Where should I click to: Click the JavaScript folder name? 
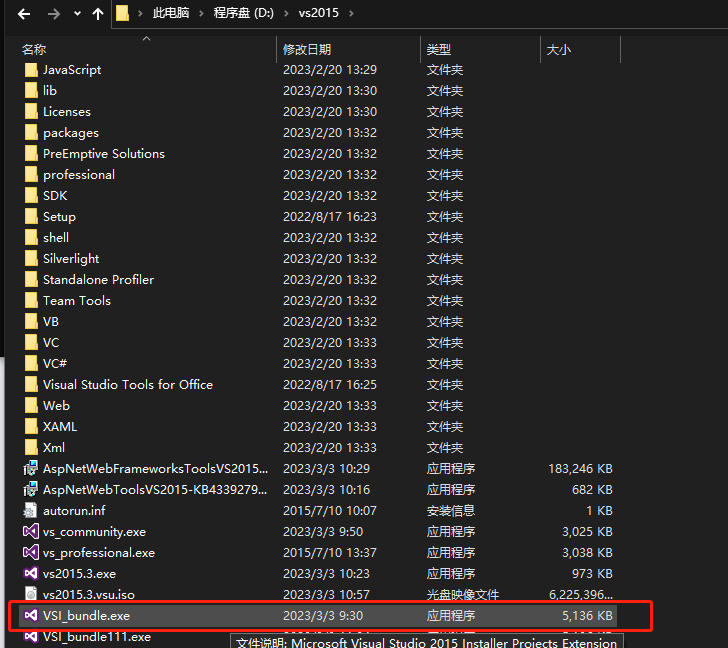click(72, 70)
